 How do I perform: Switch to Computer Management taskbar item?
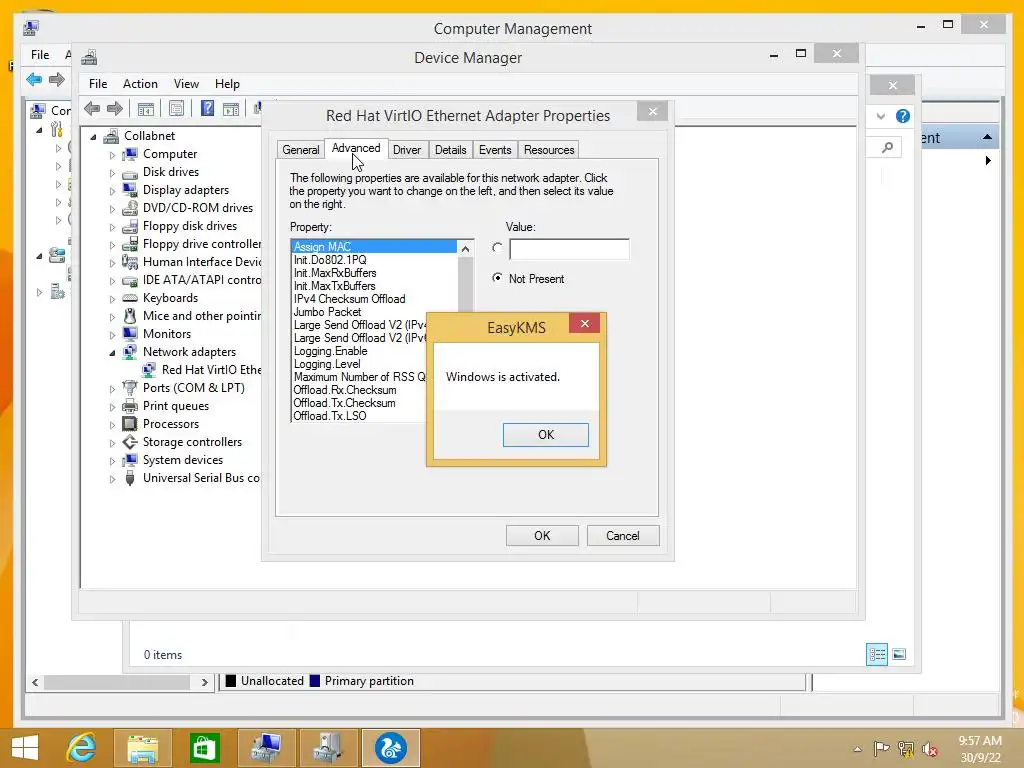[266, 748]
